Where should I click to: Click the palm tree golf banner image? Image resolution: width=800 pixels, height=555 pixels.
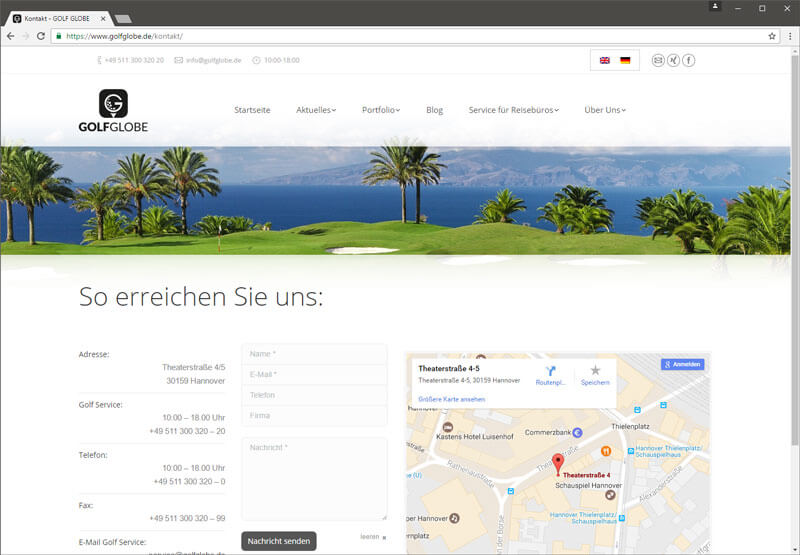395,200
